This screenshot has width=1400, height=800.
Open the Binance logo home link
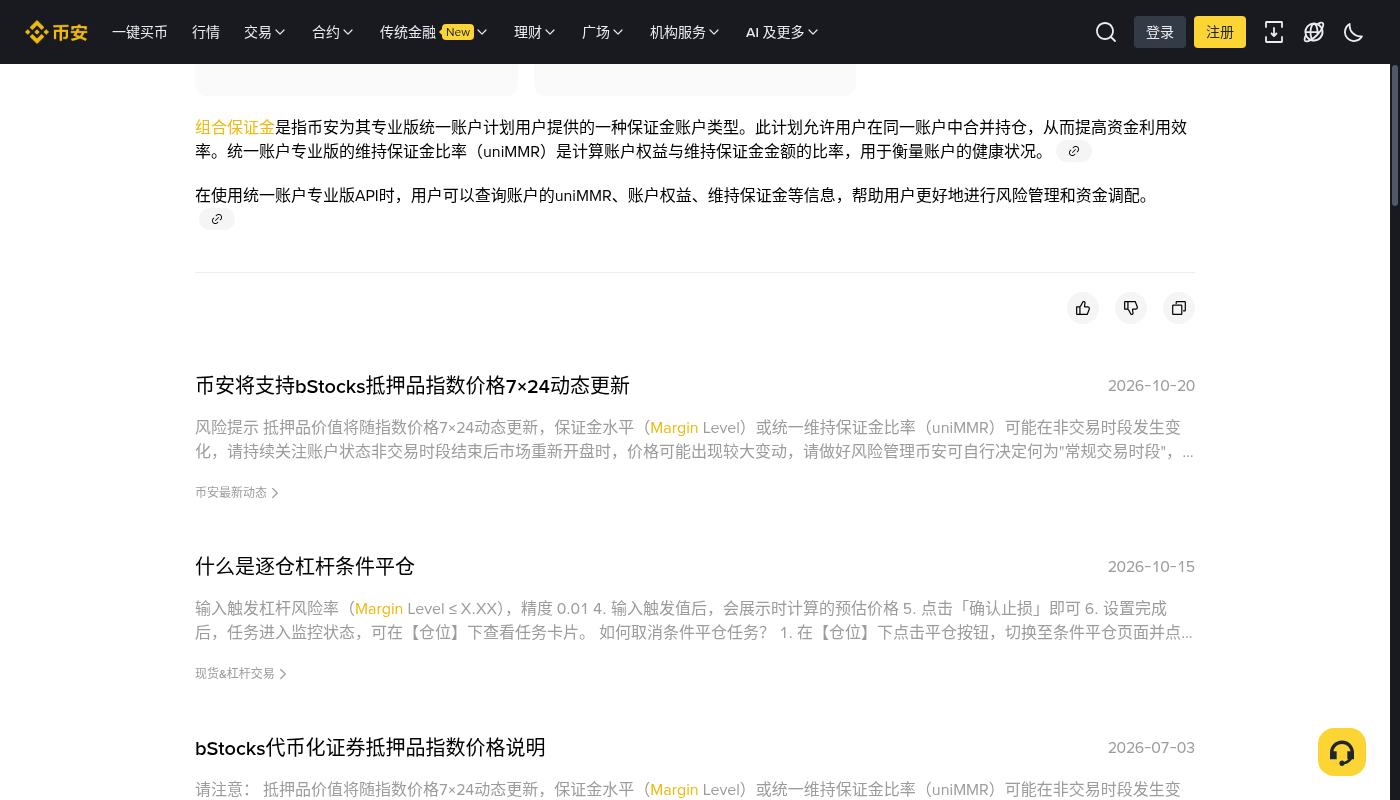(56, 32)
